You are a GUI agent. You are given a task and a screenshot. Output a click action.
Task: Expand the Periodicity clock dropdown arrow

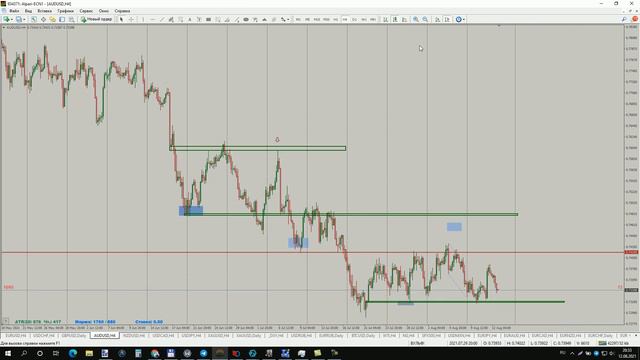[464, 19]
